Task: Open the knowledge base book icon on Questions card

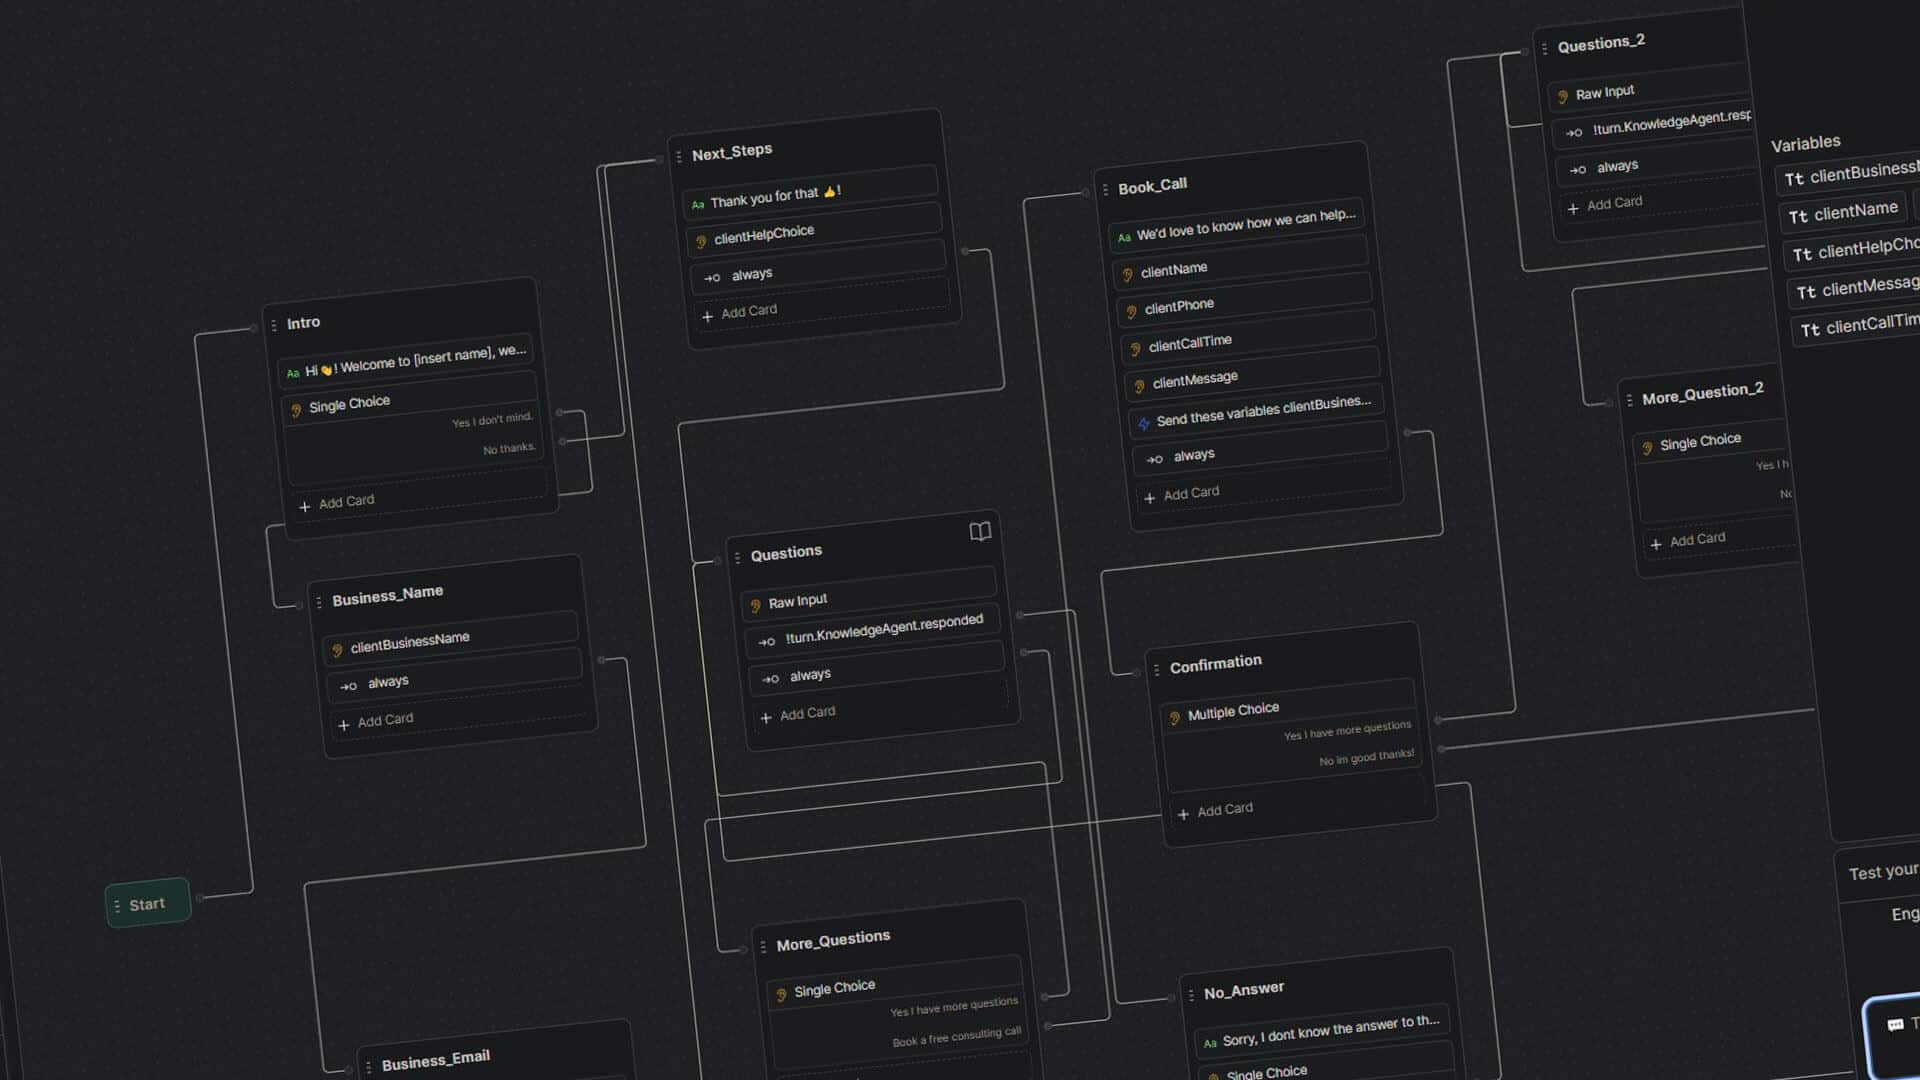Action: pyautogui.click(x=980, y=532)
